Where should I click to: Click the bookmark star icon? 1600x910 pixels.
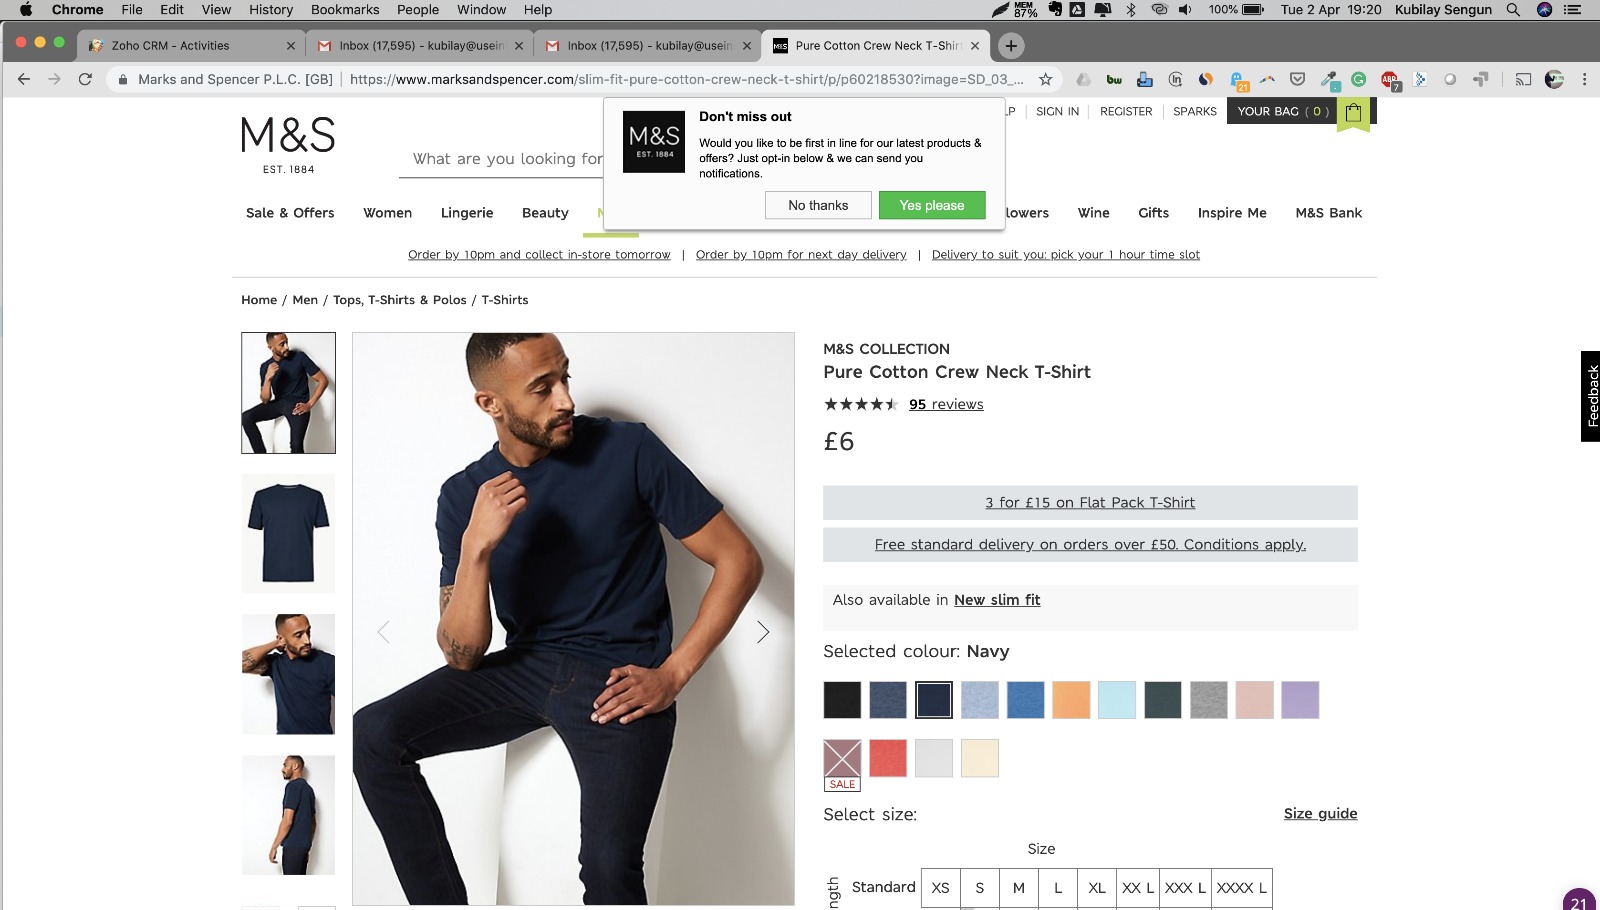point(1046,79)
